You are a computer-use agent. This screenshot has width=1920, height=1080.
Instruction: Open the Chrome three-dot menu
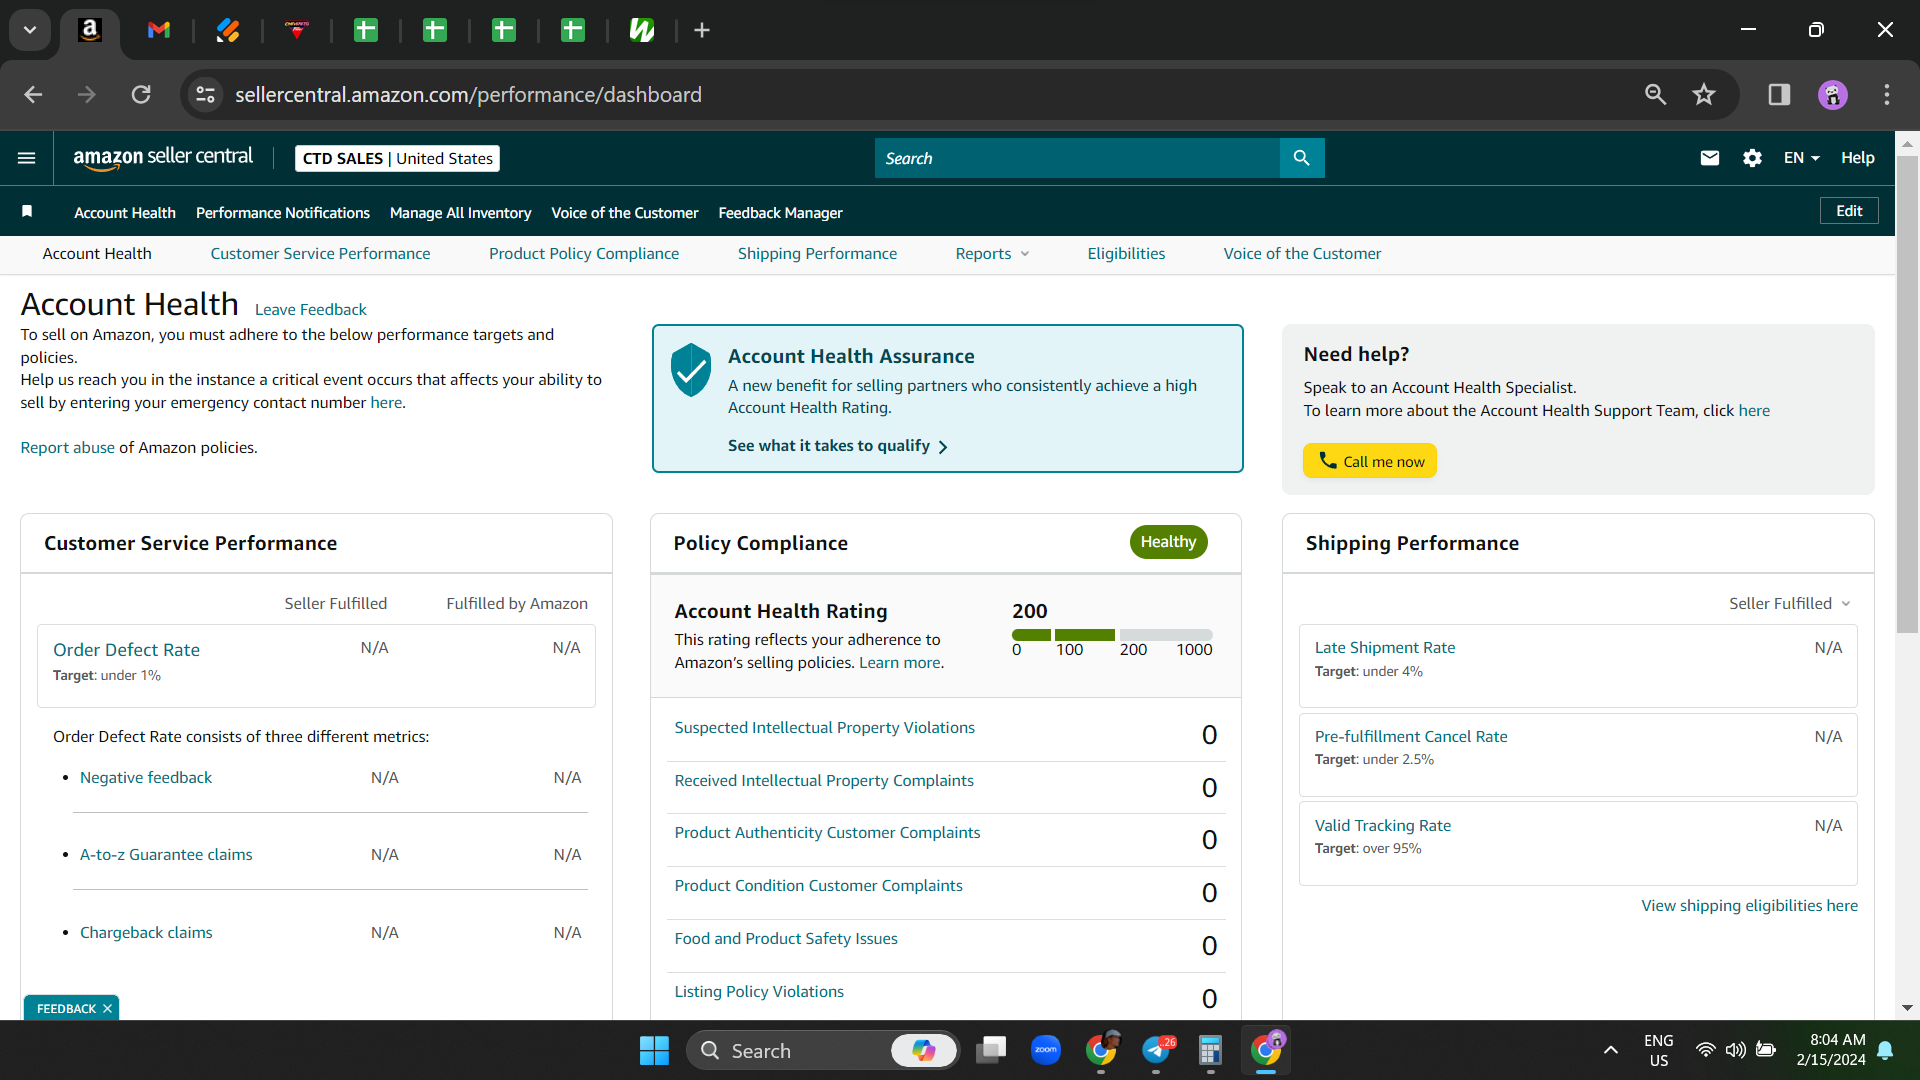point(1887,95)
